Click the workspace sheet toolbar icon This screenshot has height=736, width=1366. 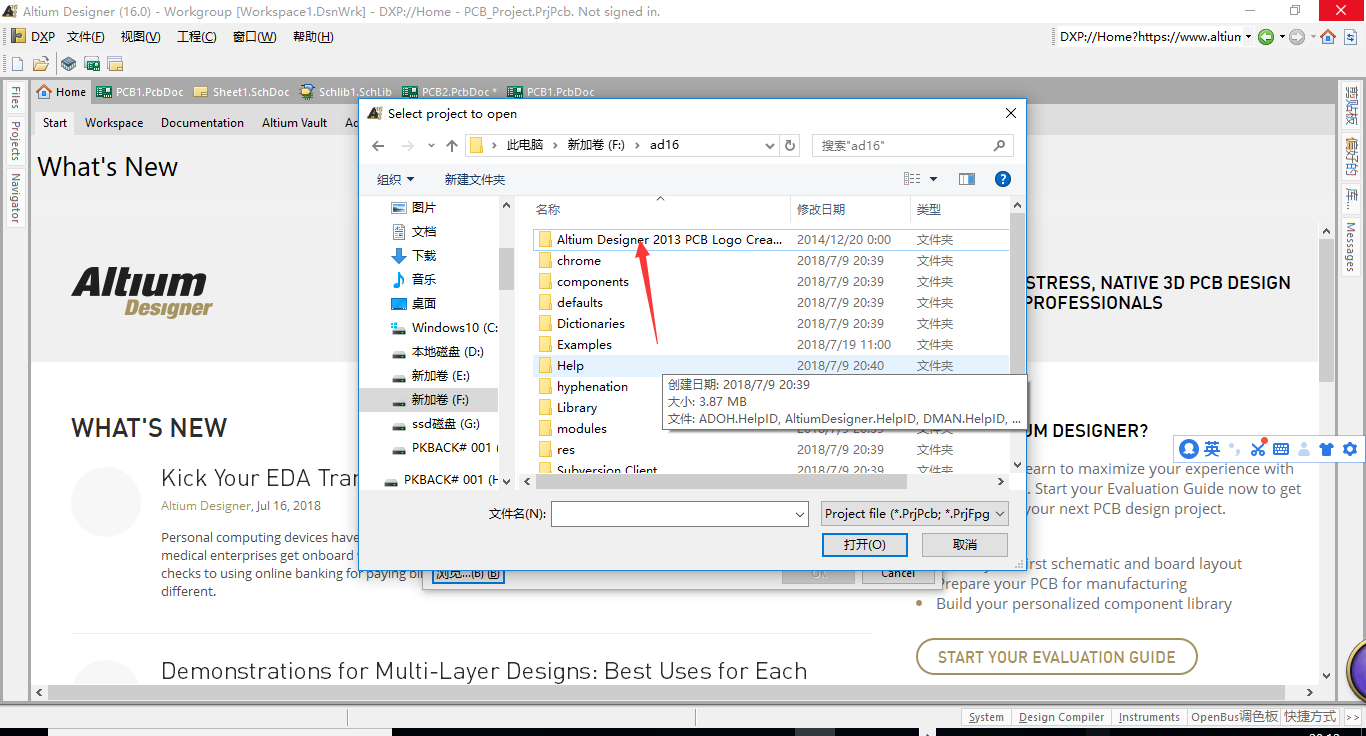click(x=116, y=64)
